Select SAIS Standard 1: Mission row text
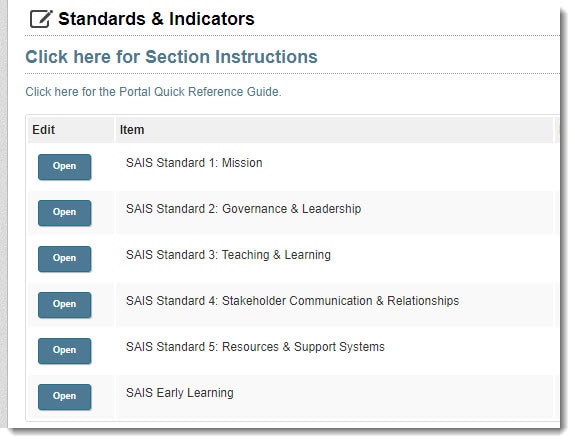The width and height of the screenshot is (575, 443). coord(194,163)
